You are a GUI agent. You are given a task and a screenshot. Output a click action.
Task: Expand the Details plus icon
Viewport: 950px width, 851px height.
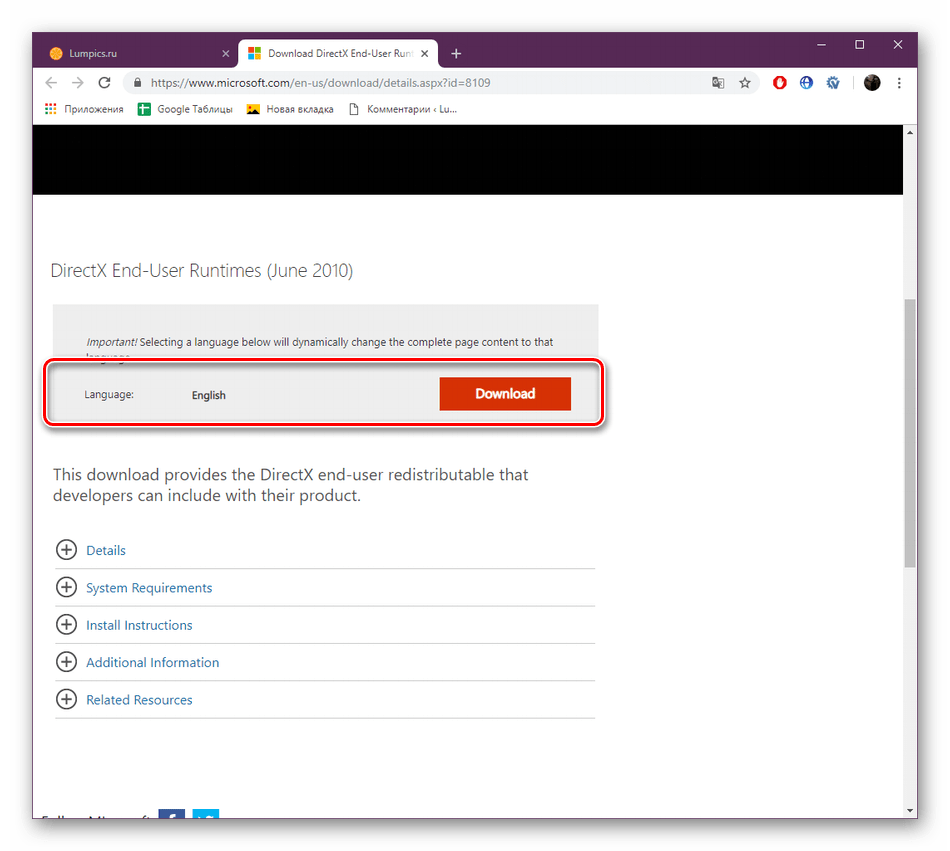[66, 550]
